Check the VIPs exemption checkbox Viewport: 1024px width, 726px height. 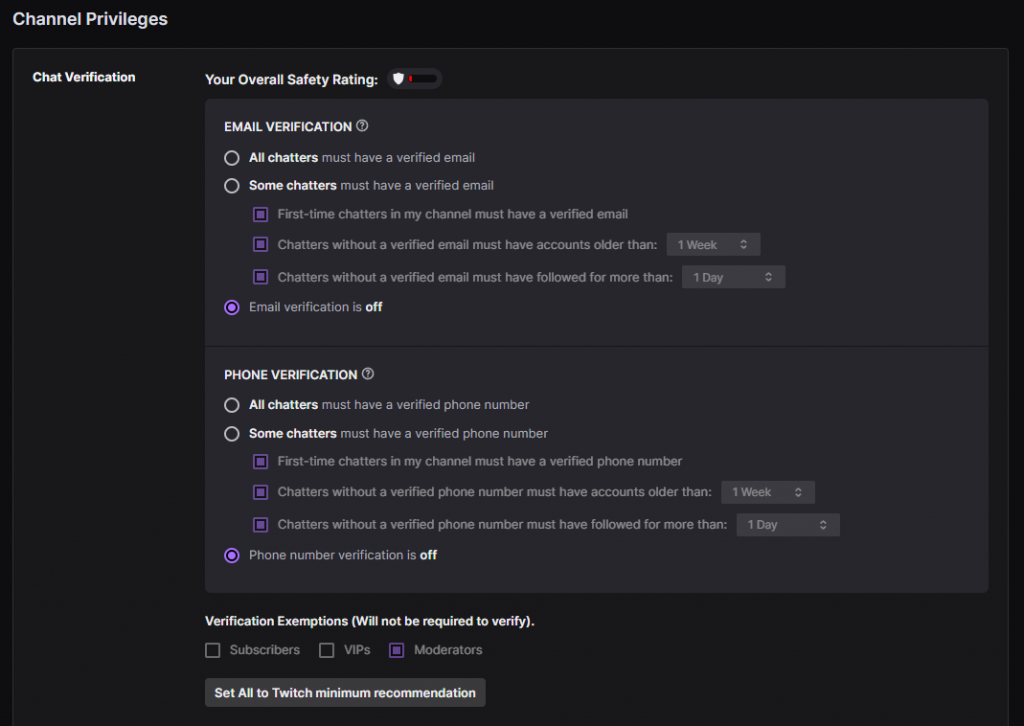coord(327,650)
